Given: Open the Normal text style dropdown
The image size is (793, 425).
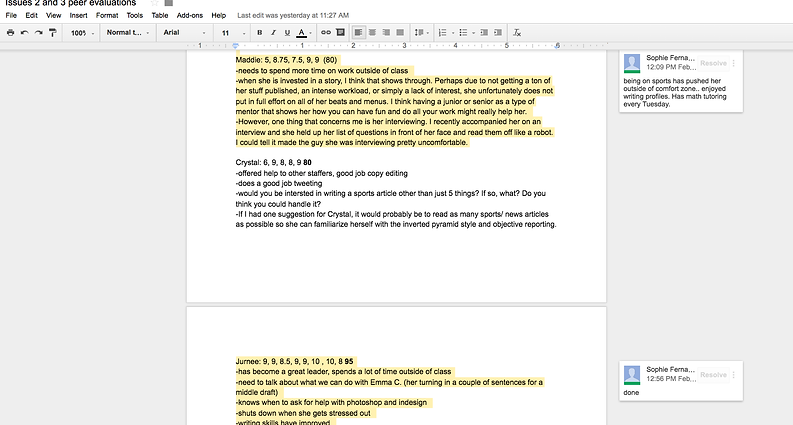Looking at the screenshot, I should coord(127,33).
